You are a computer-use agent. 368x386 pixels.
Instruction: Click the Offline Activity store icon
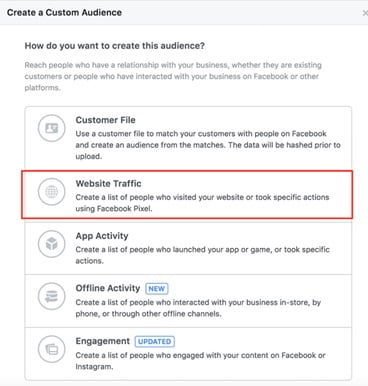(52, 296)
